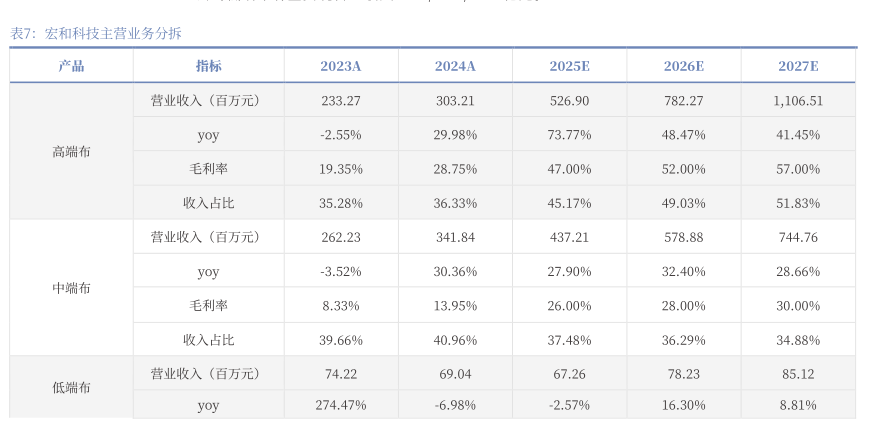Click the 低端布 product row label
The image size is (877, 445).
71,388
